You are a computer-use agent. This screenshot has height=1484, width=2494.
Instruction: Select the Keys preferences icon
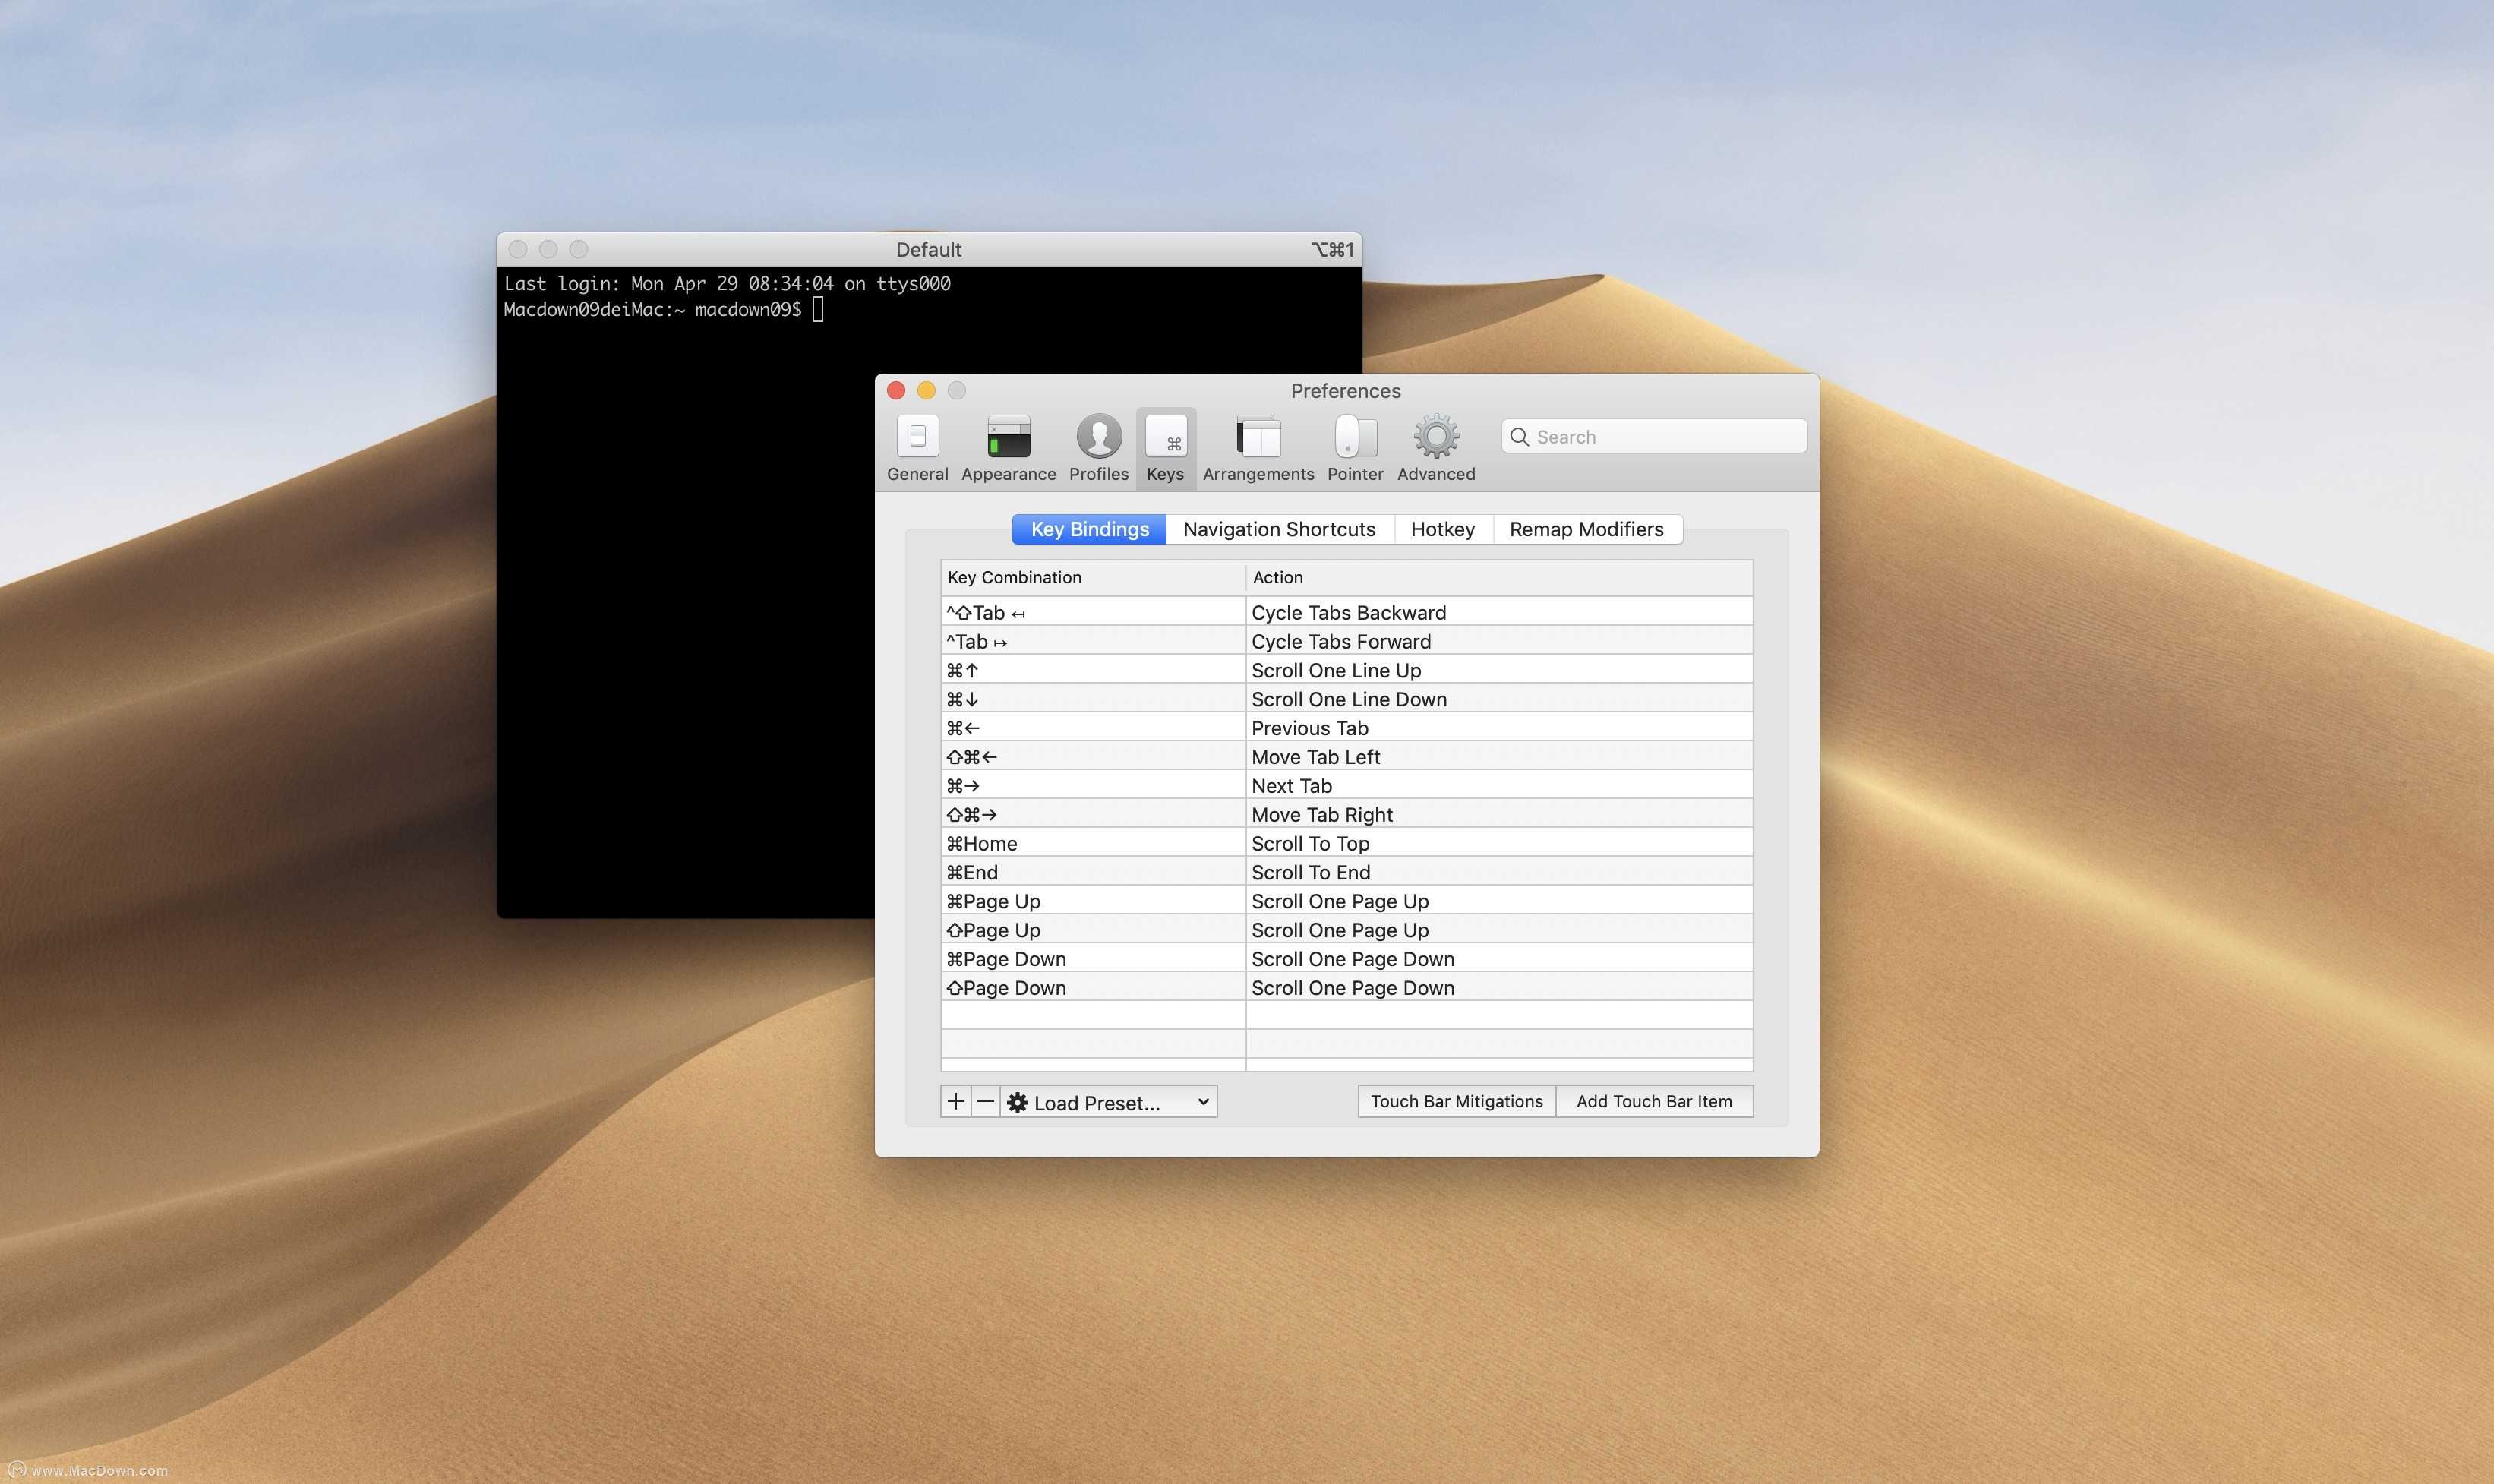(x=1165, y=448)
